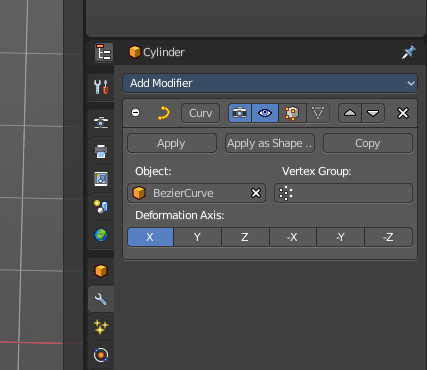Open the Physics properties tab
This screenshot has height=370, width=427.
[101, 355]
